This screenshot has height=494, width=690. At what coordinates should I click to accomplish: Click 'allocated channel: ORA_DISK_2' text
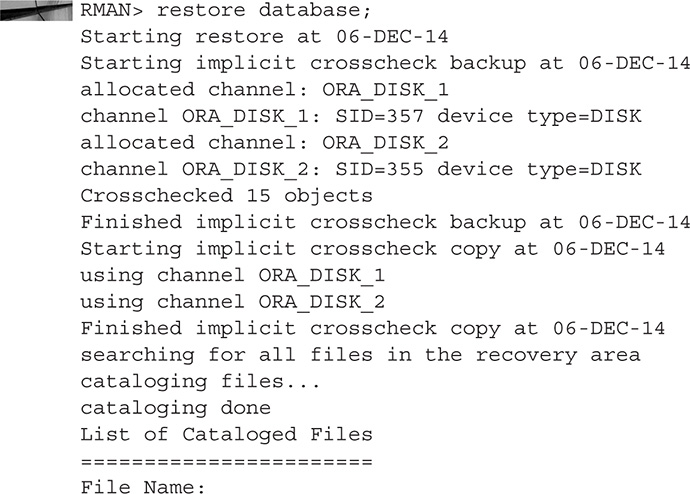(264, 143)
